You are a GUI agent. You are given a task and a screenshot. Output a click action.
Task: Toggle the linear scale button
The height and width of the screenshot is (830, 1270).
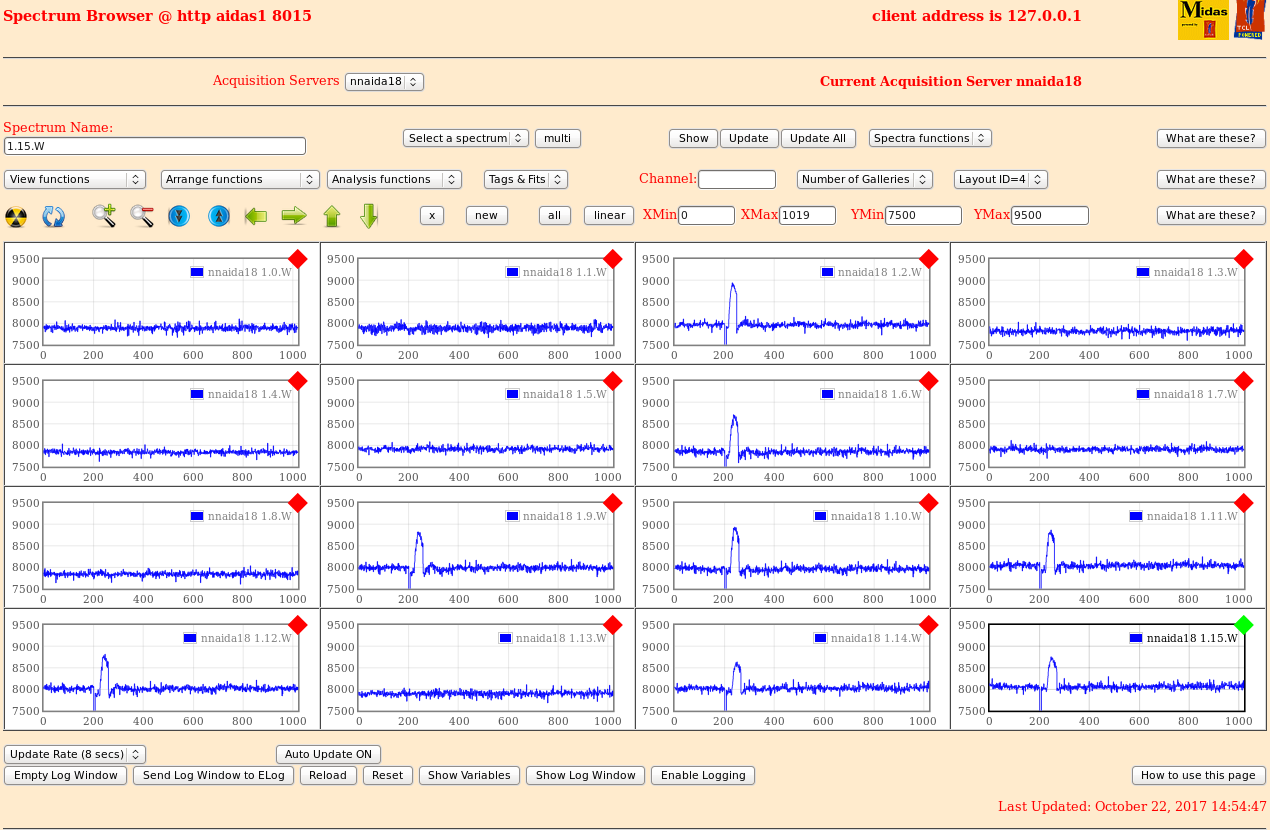[609, 215]
